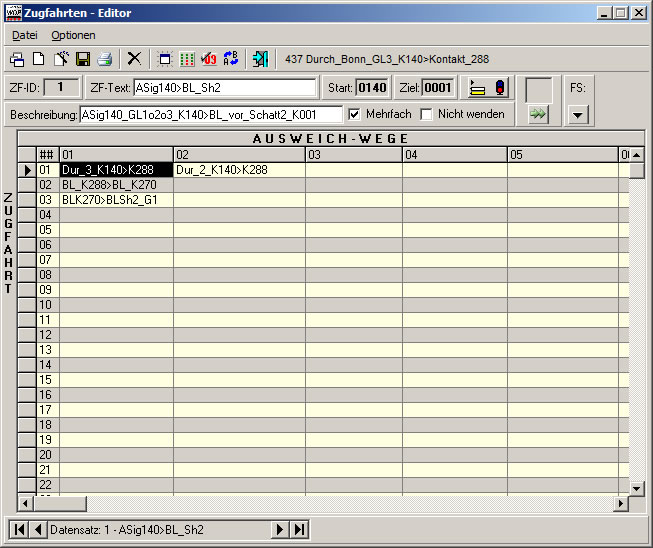Click into the ZF-Text input field
The image size is (653, 548).
pos(225,88)
